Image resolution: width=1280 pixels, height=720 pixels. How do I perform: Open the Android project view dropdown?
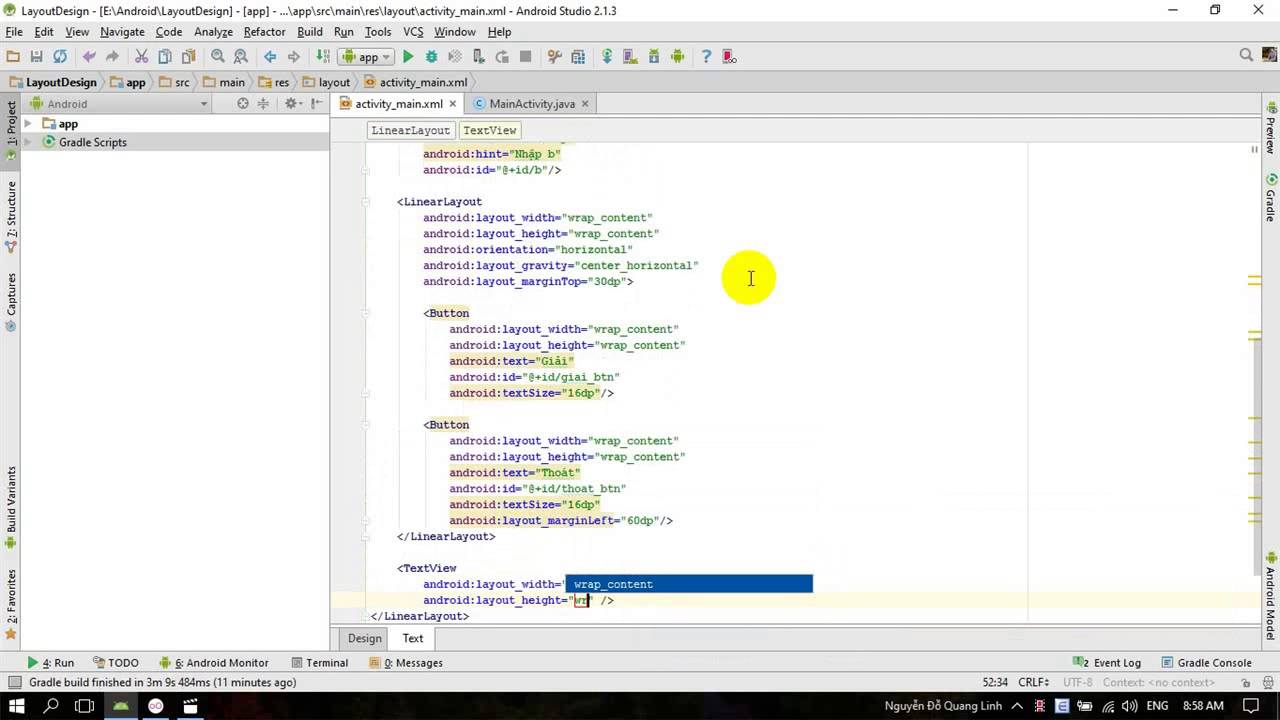pyautogui.click(x=119, y=103)
